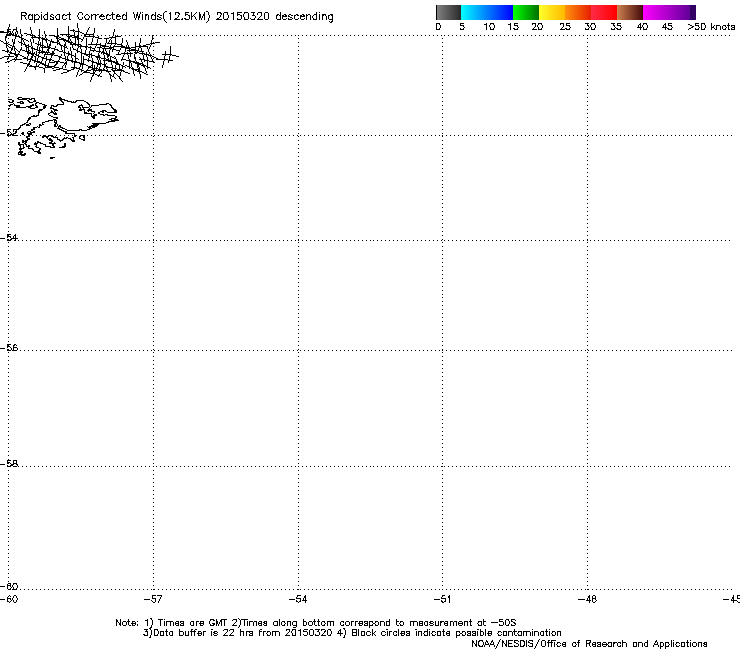Click the Falkland Islands coastline outline
Viewport: 740px width, 650px height.
click(x=63, y=127)
